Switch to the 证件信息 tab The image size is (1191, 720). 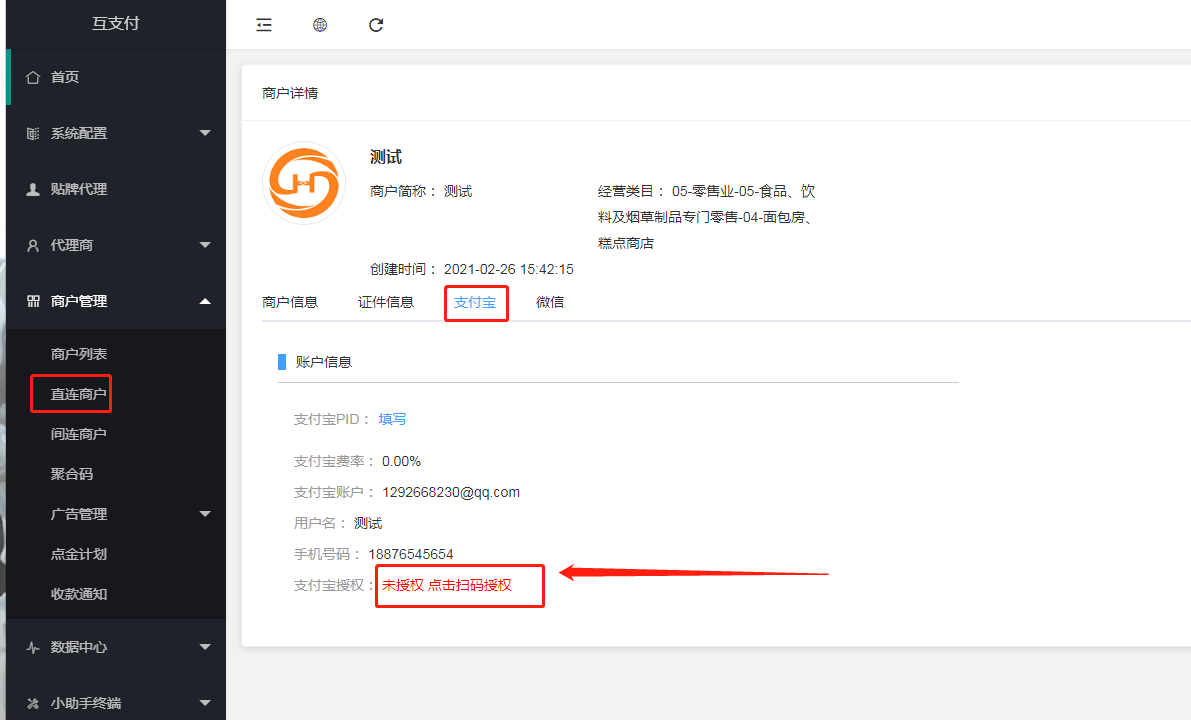pos(386,302)
